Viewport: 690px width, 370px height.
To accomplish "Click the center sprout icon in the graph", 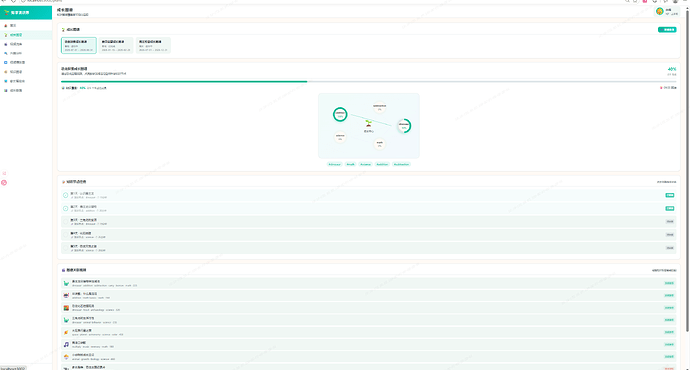I will 369,124.
